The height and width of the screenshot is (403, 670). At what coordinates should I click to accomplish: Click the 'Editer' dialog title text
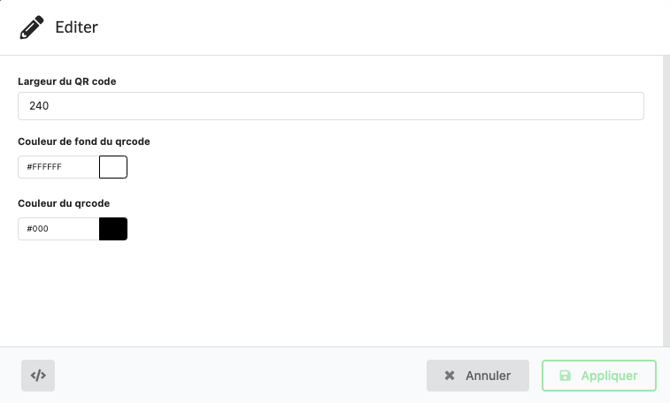(76, 27)
